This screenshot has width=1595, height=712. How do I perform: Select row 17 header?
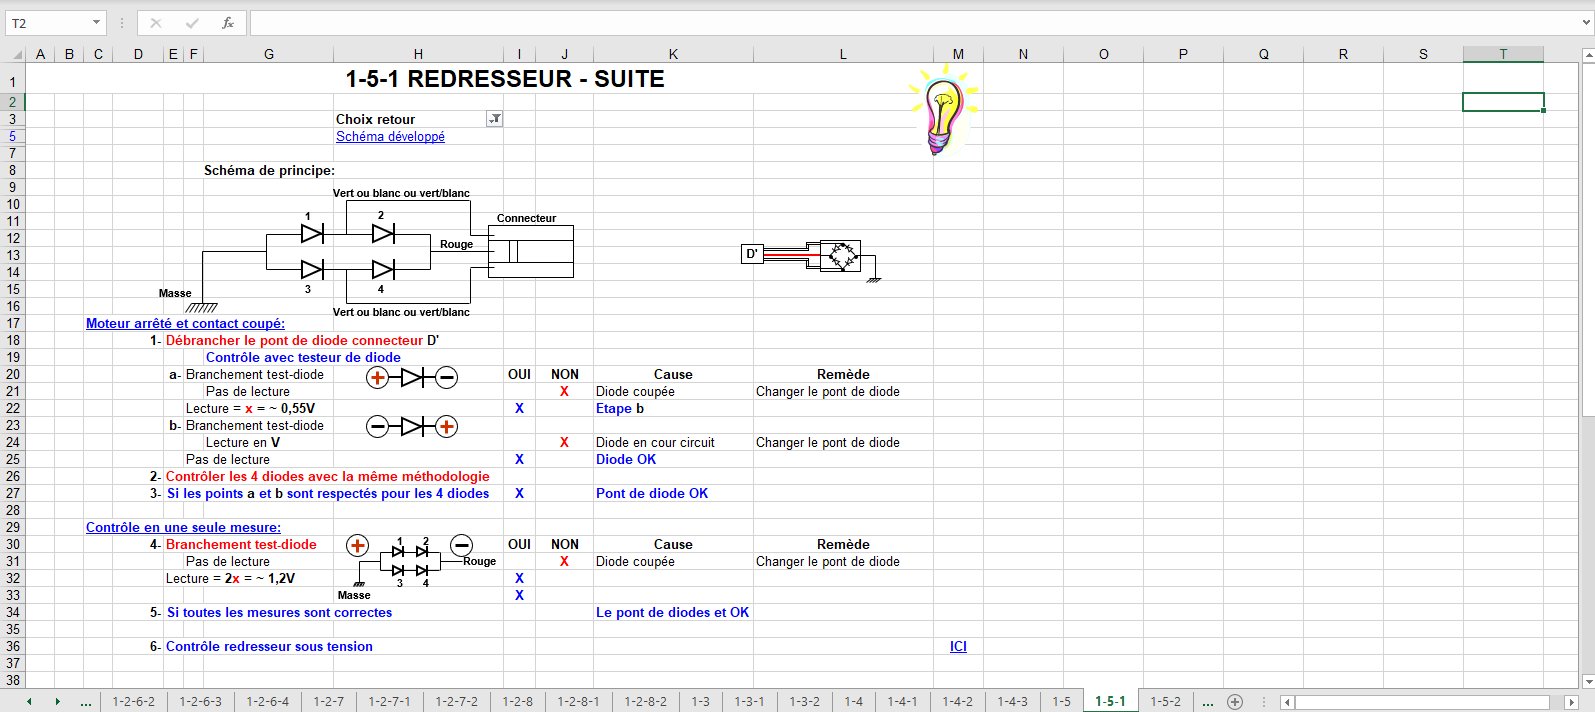tap(13, 324)
